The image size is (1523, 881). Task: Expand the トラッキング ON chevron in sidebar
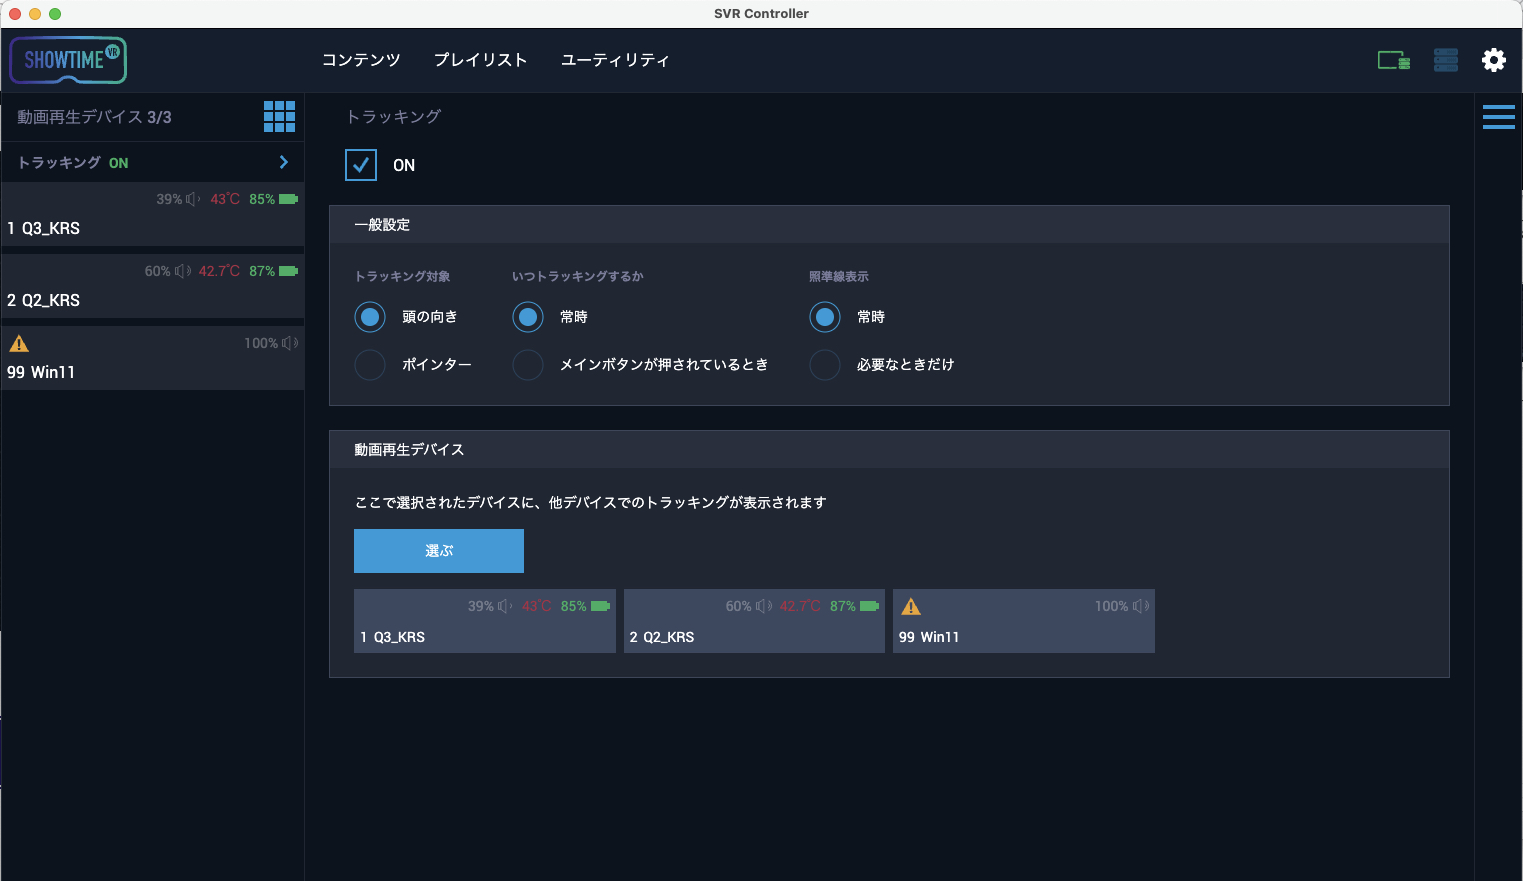pyautogui.click(x=284, y=162)
